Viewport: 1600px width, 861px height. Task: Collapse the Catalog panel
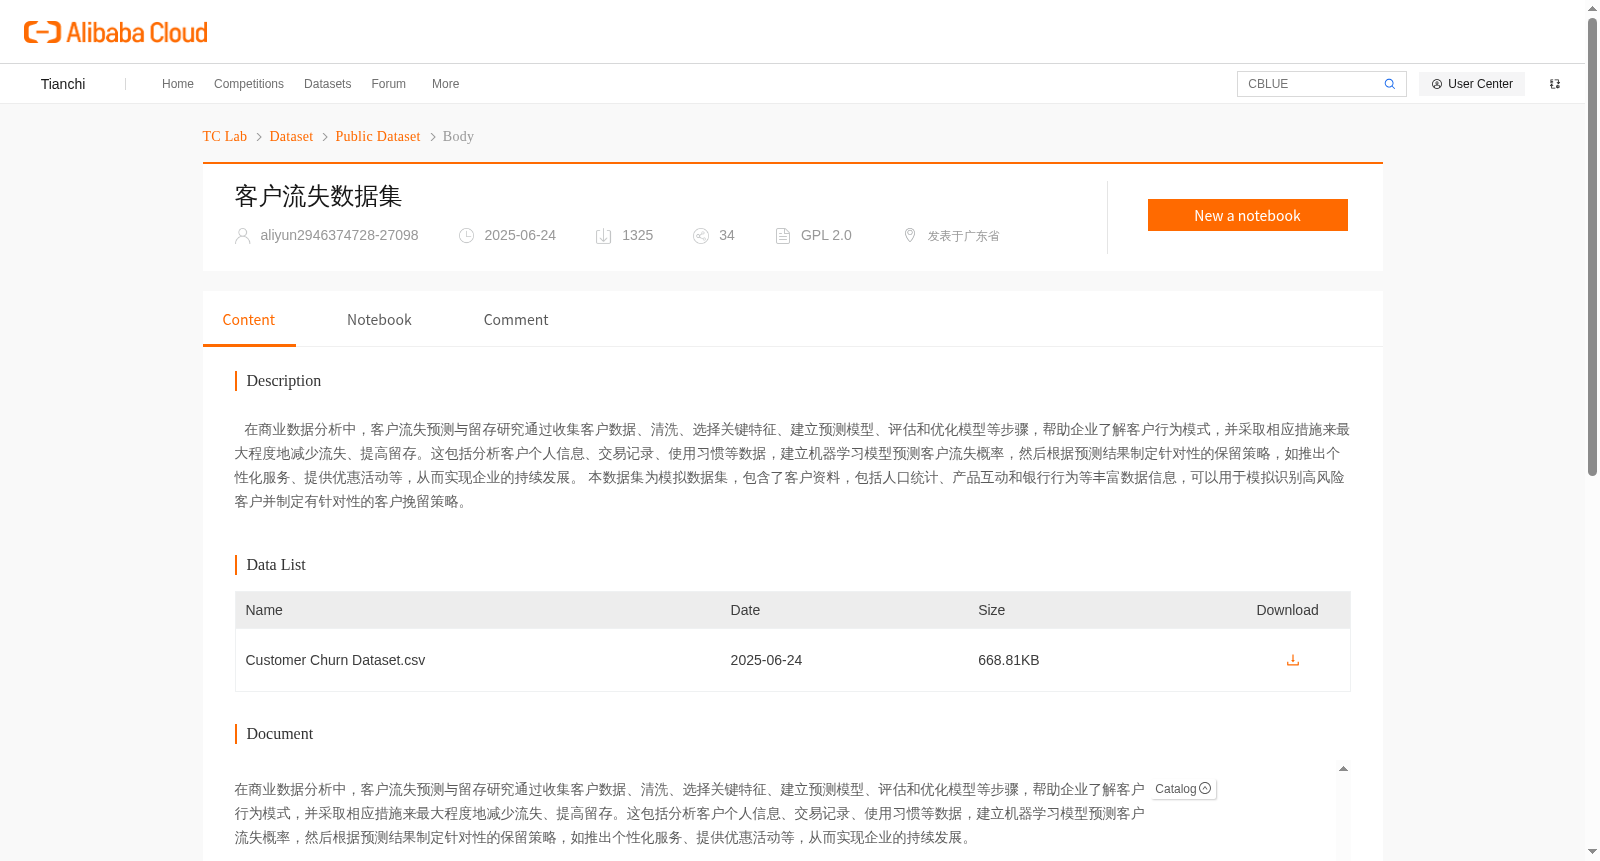[1184, 789]
